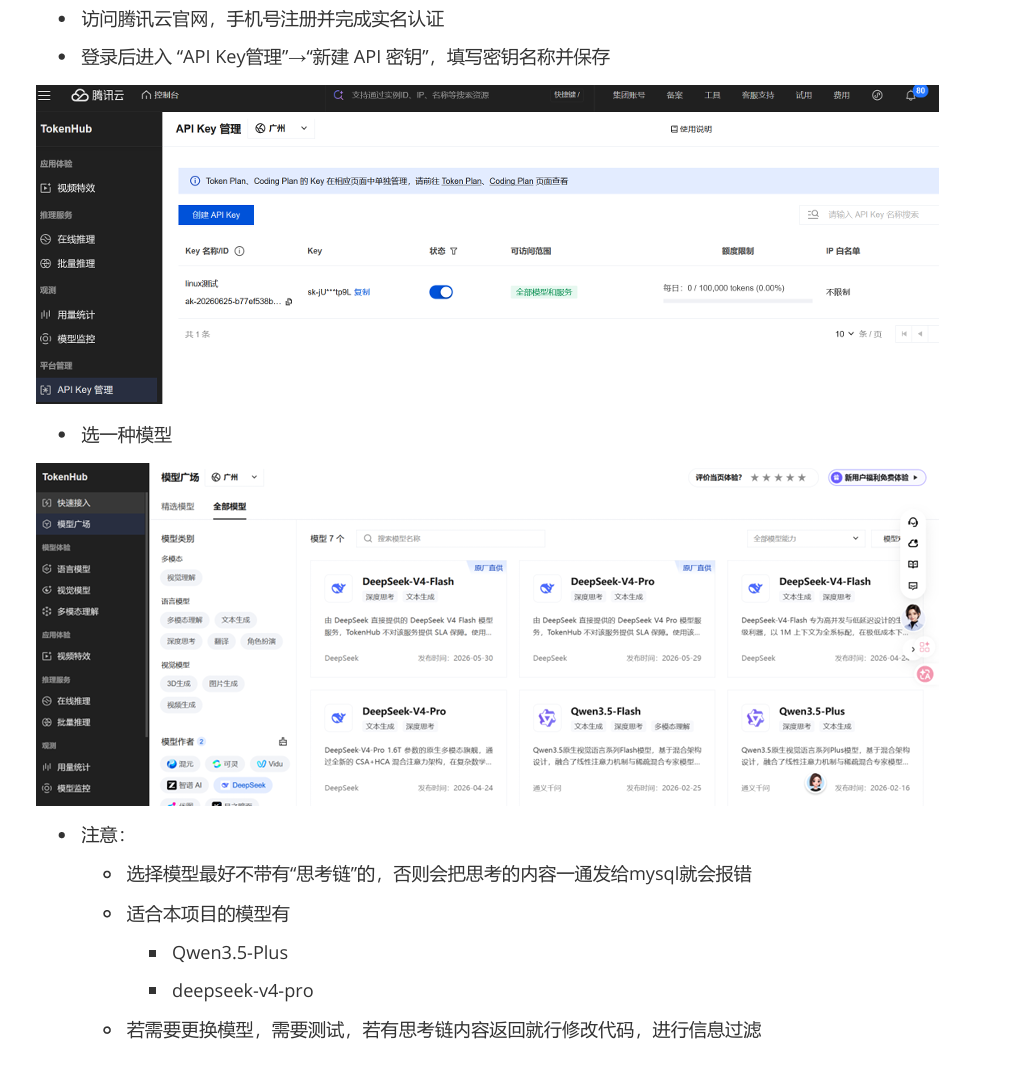Click the 全部模型和服务 scope tag
The image size is (1012, 1066).
point(544,292)
